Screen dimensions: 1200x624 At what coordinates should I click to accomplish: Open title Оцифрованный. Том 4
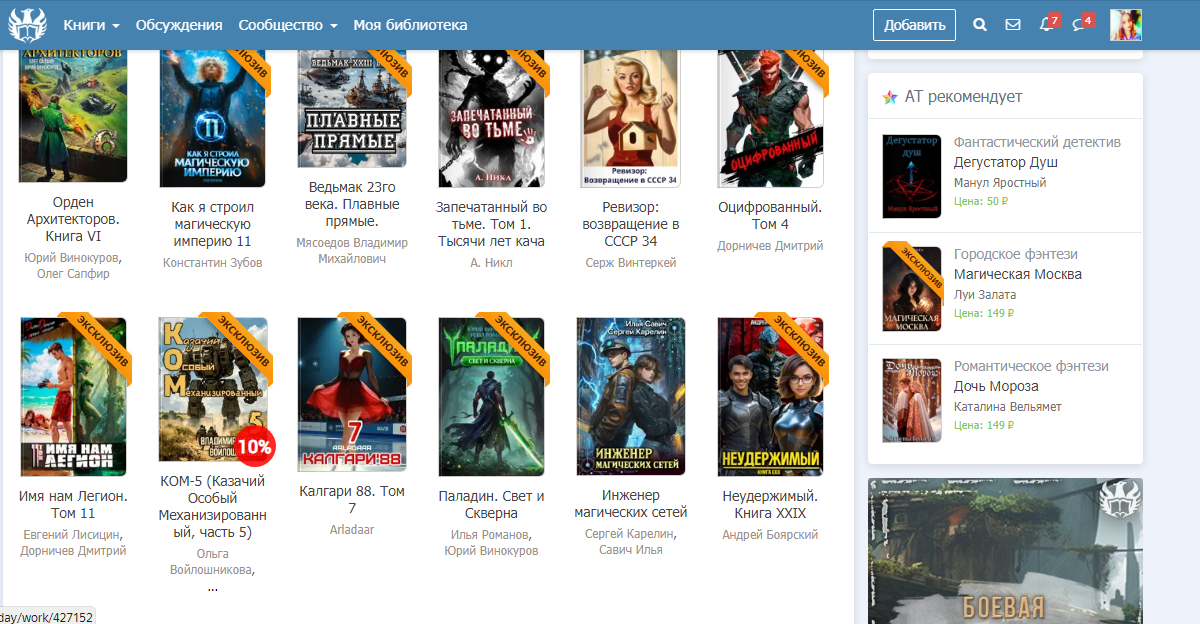tap(771, 215)
